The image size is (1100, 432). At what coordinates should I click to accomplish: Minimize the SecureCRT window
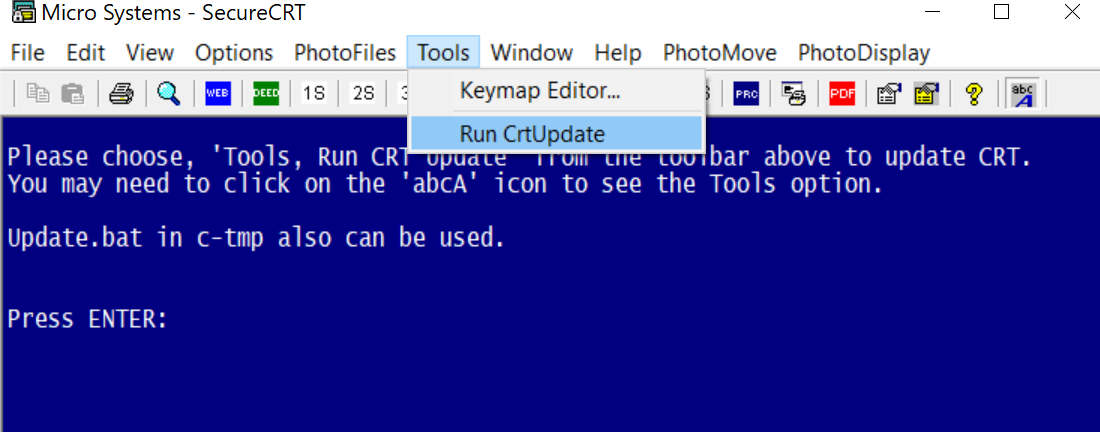[932, 12]
